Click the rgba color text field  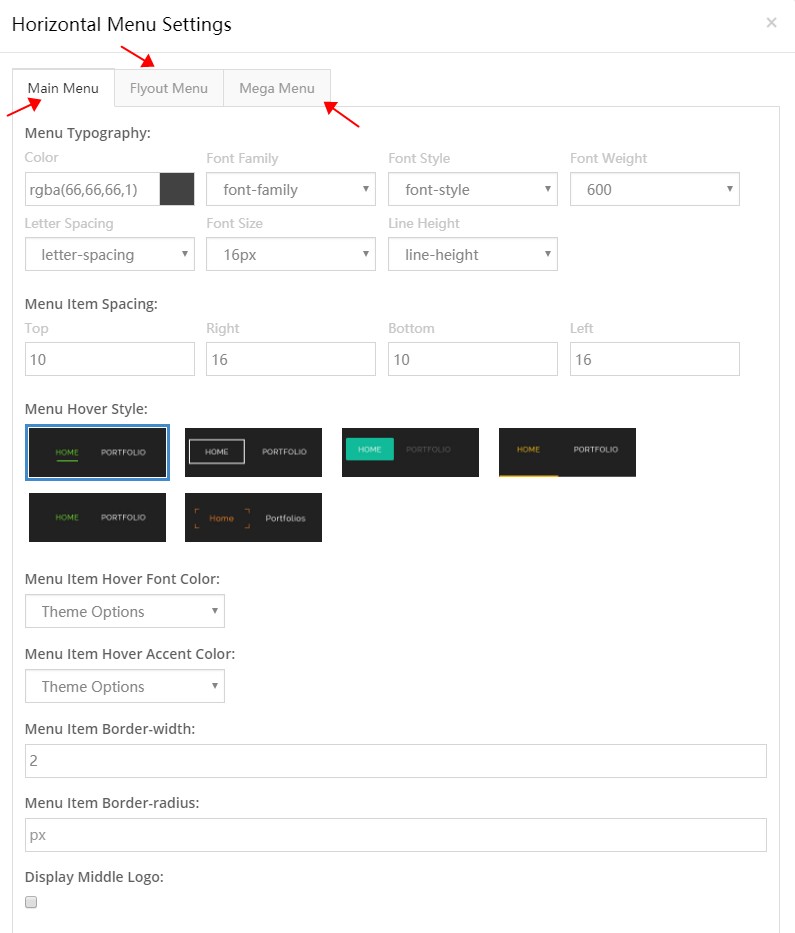click(92, 189)
